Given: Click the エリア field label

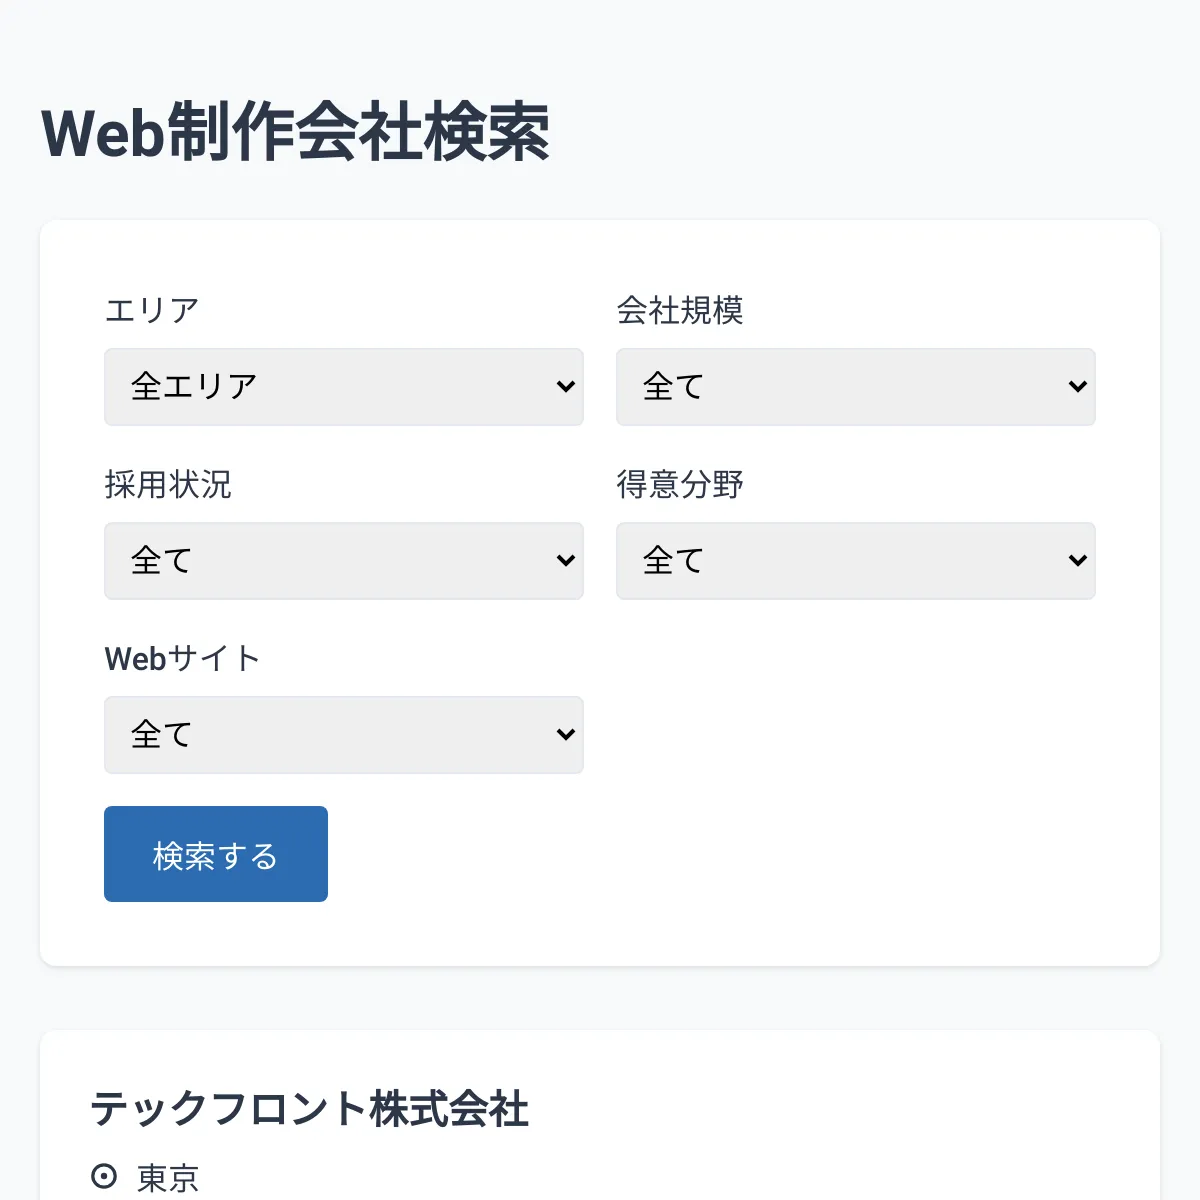Looking at the screenshot, I should (x=150, y=310).
